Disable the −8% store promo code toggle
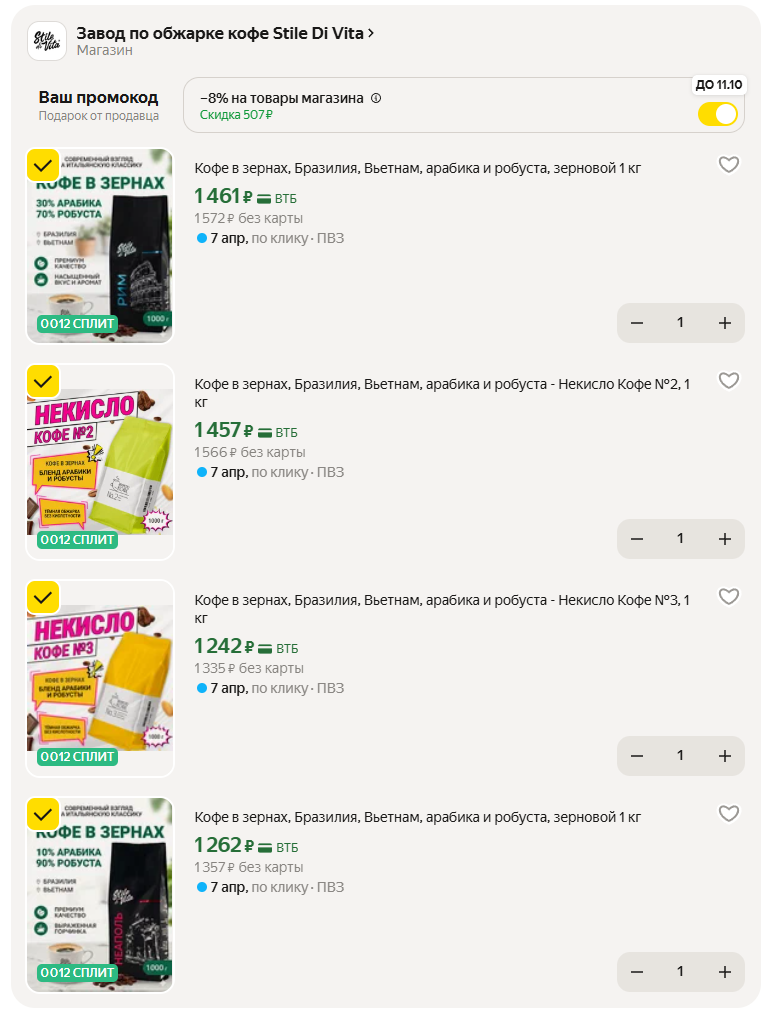 [x=717, y=114]
